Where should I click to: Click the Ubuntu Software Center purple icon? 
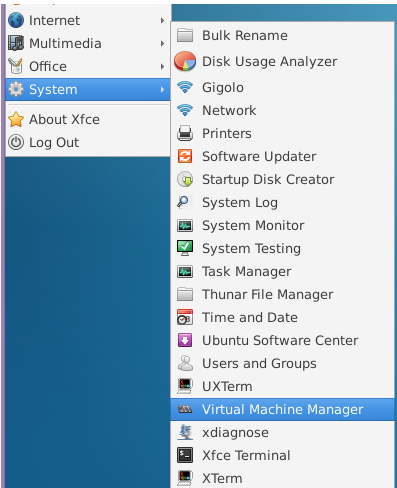tap(185, 340)
